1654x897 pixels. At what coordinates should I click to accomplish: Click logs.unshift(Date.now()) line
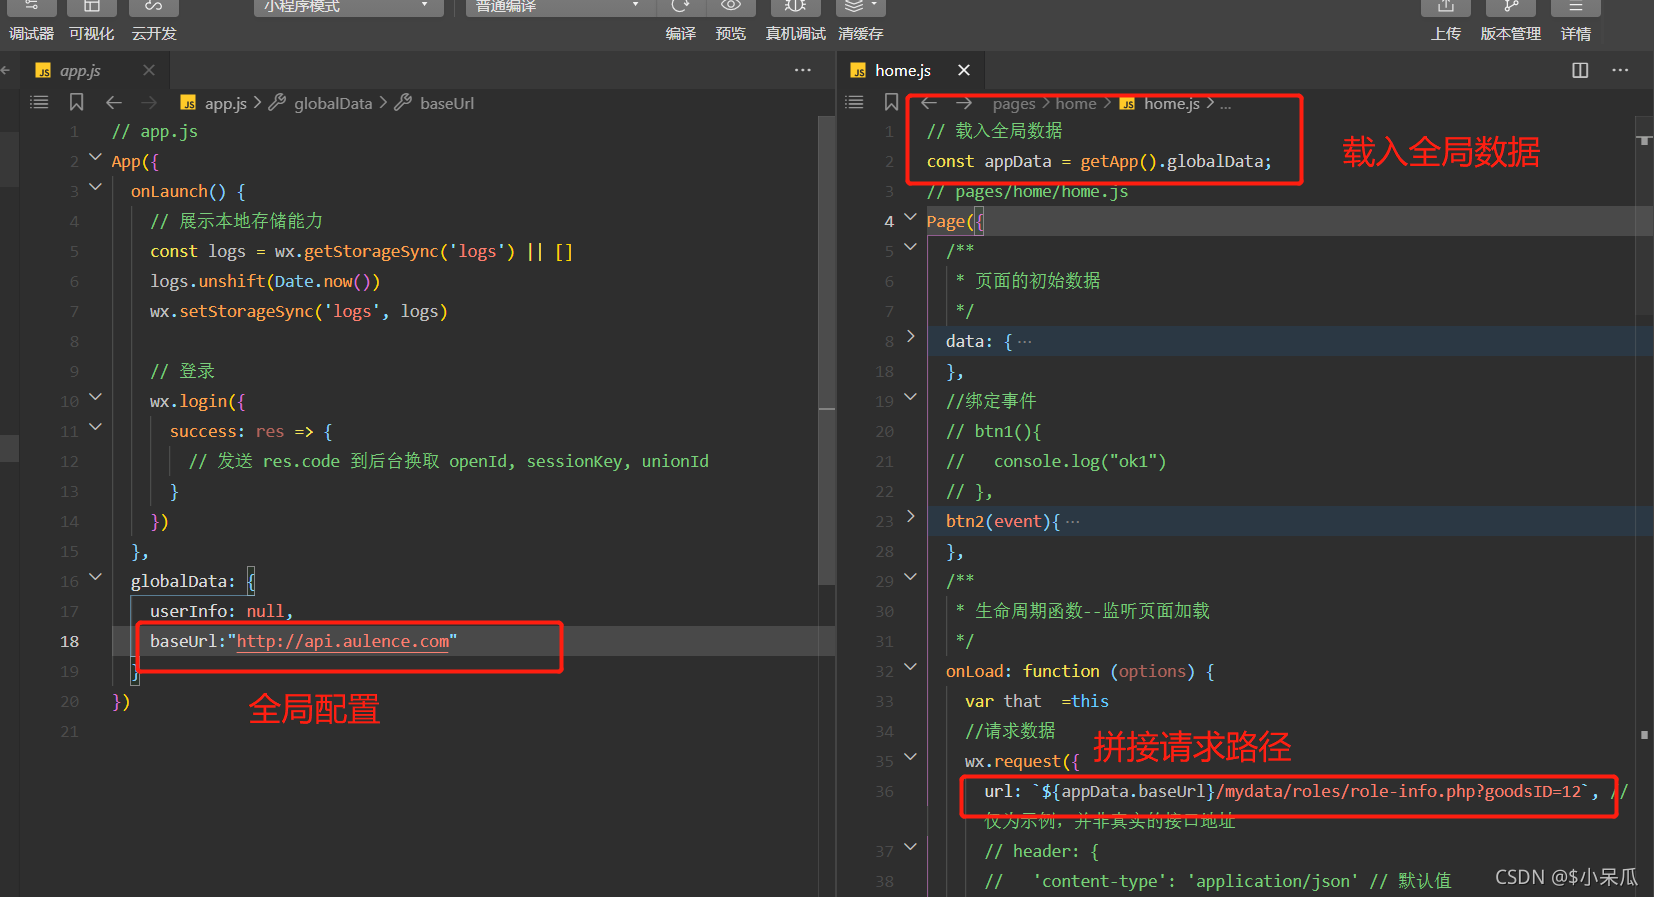pos(265,282)
